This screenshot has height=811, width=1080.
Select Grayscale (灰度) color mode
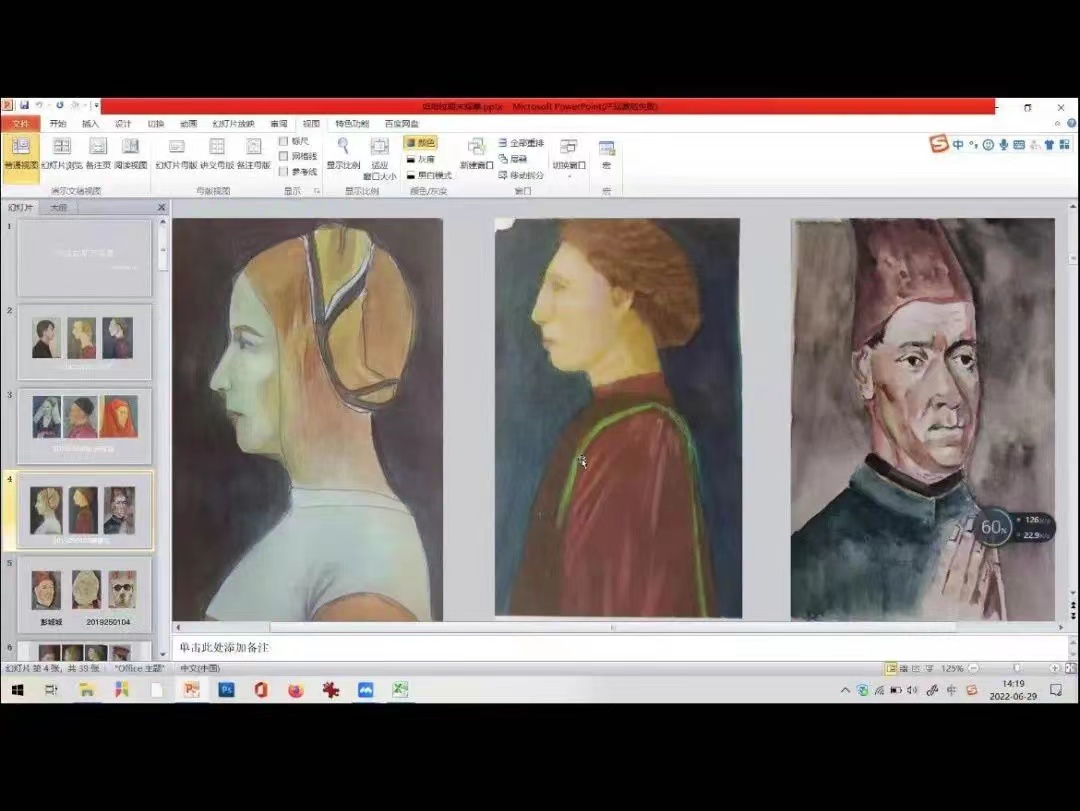pos(421,159)
